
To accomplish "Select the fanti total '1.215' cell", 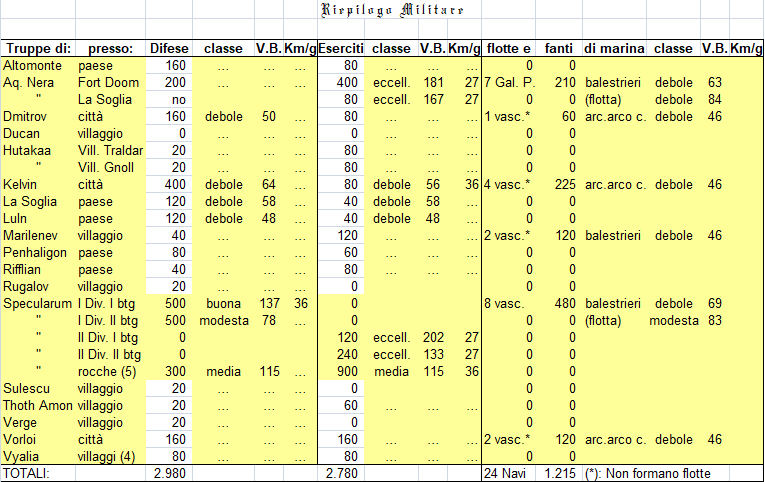I will (560, 473).
